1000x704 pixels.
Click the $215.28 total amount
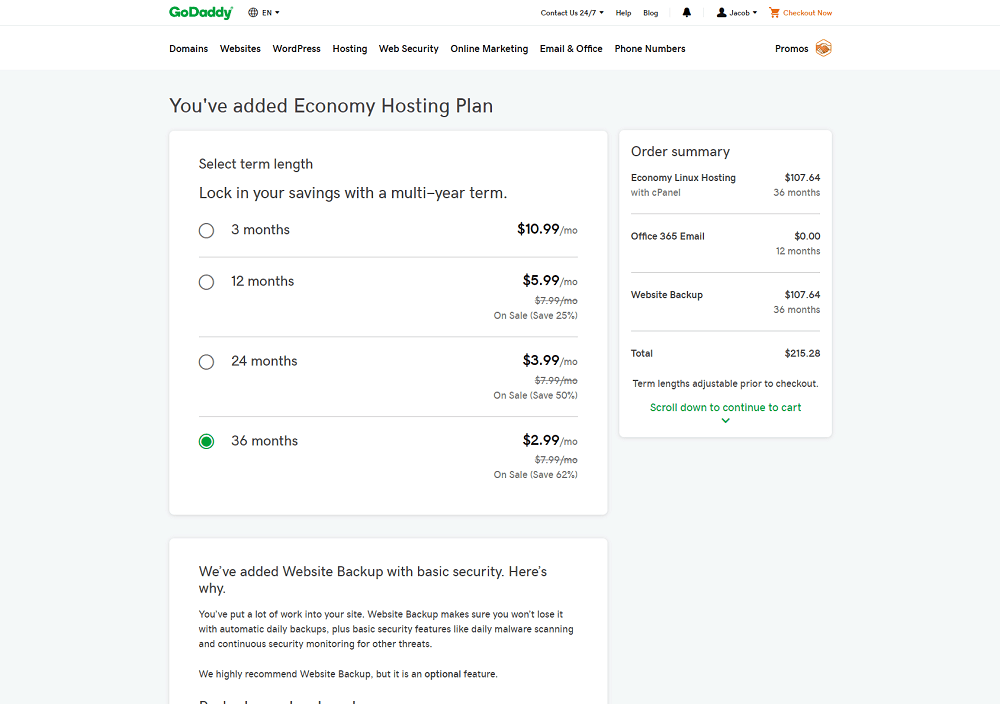[802, 353]
